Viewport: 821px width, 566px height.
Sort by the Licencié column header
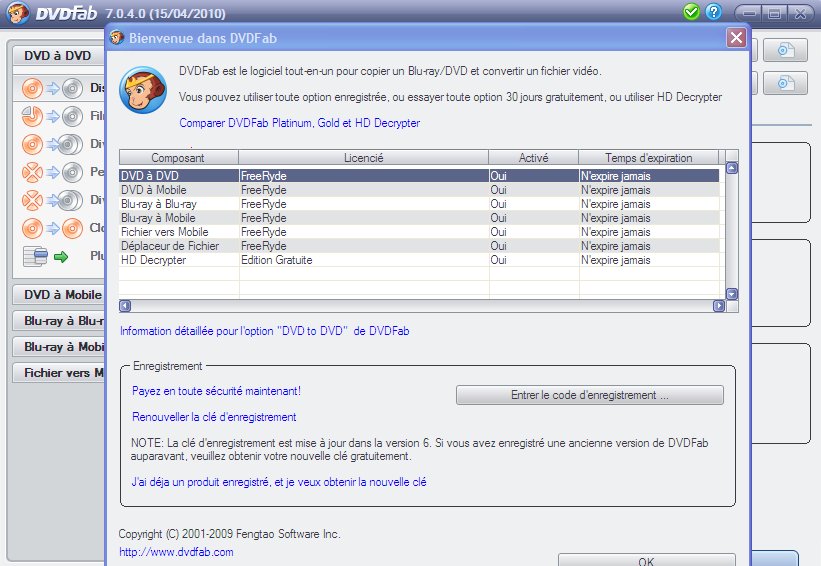363,158
